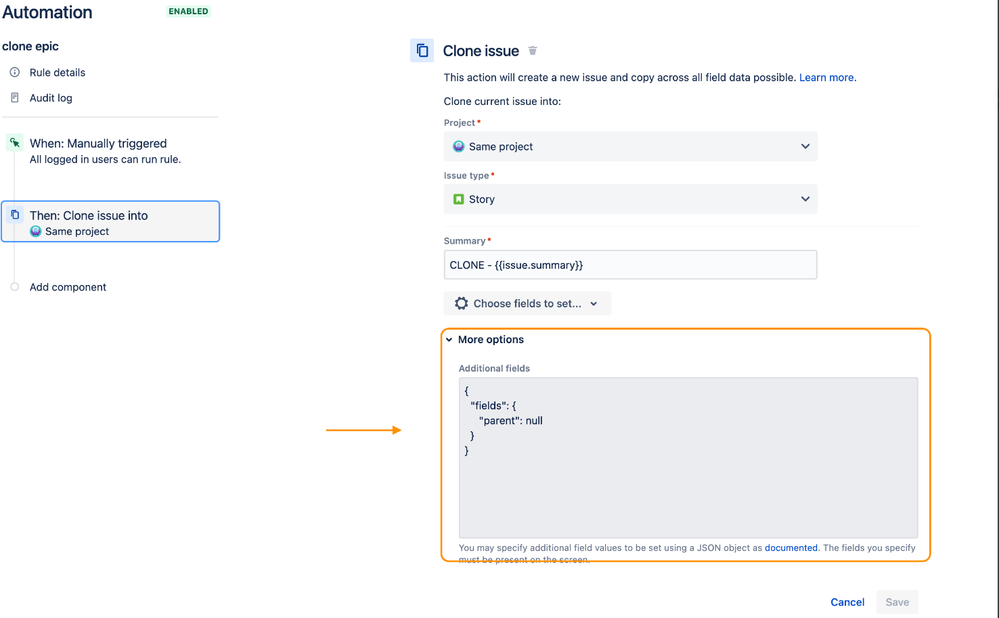The image size is (999, 618).
Task: Select the Then: Clone issue into step
Action: [111, 222]
